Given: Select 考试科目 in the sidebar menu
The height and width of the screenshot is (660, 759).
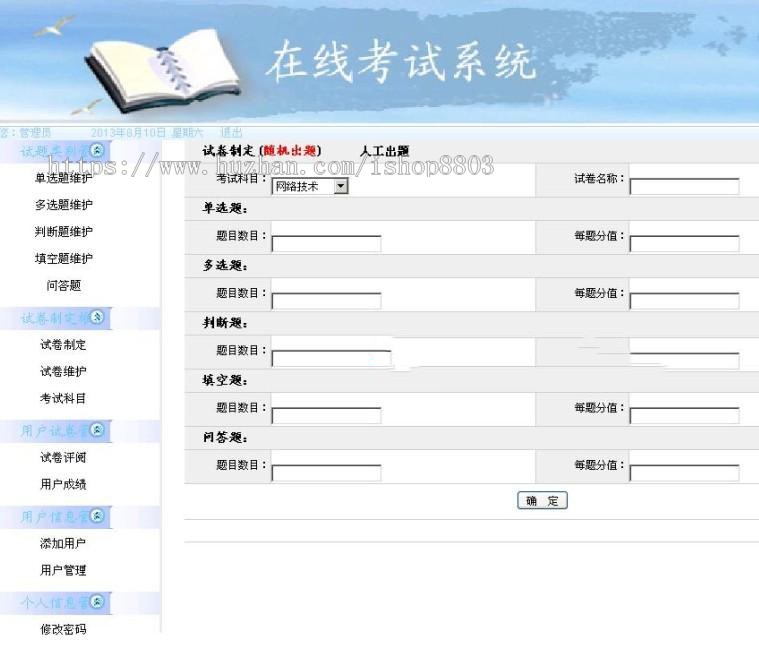Looking at the screenshot, I should (x=63, y=399).
